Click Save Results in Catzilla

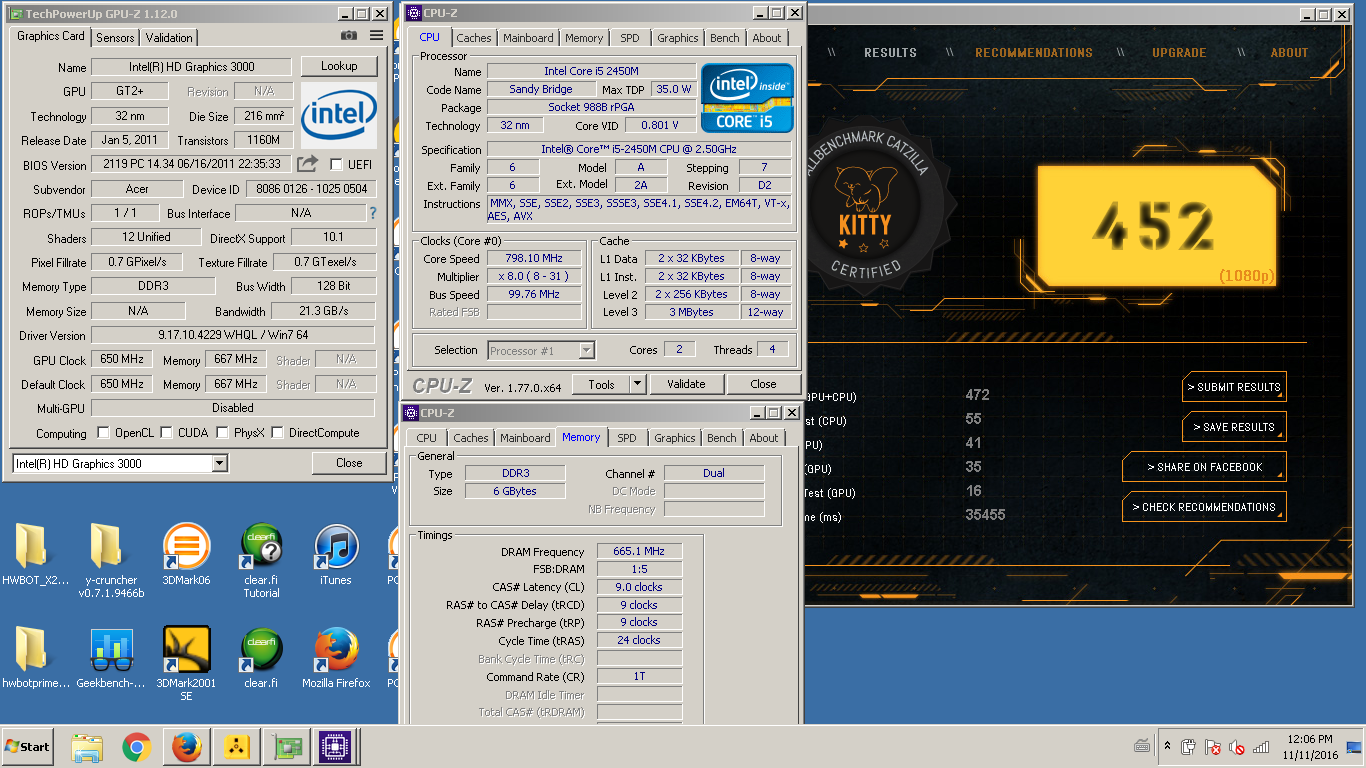click(1233, 427)
